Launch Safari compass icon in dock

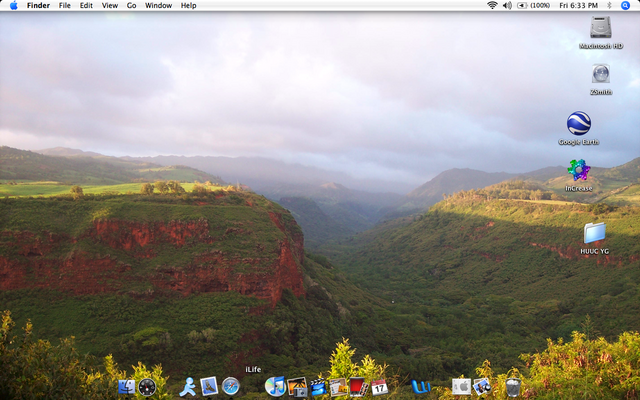coord(231,386)
